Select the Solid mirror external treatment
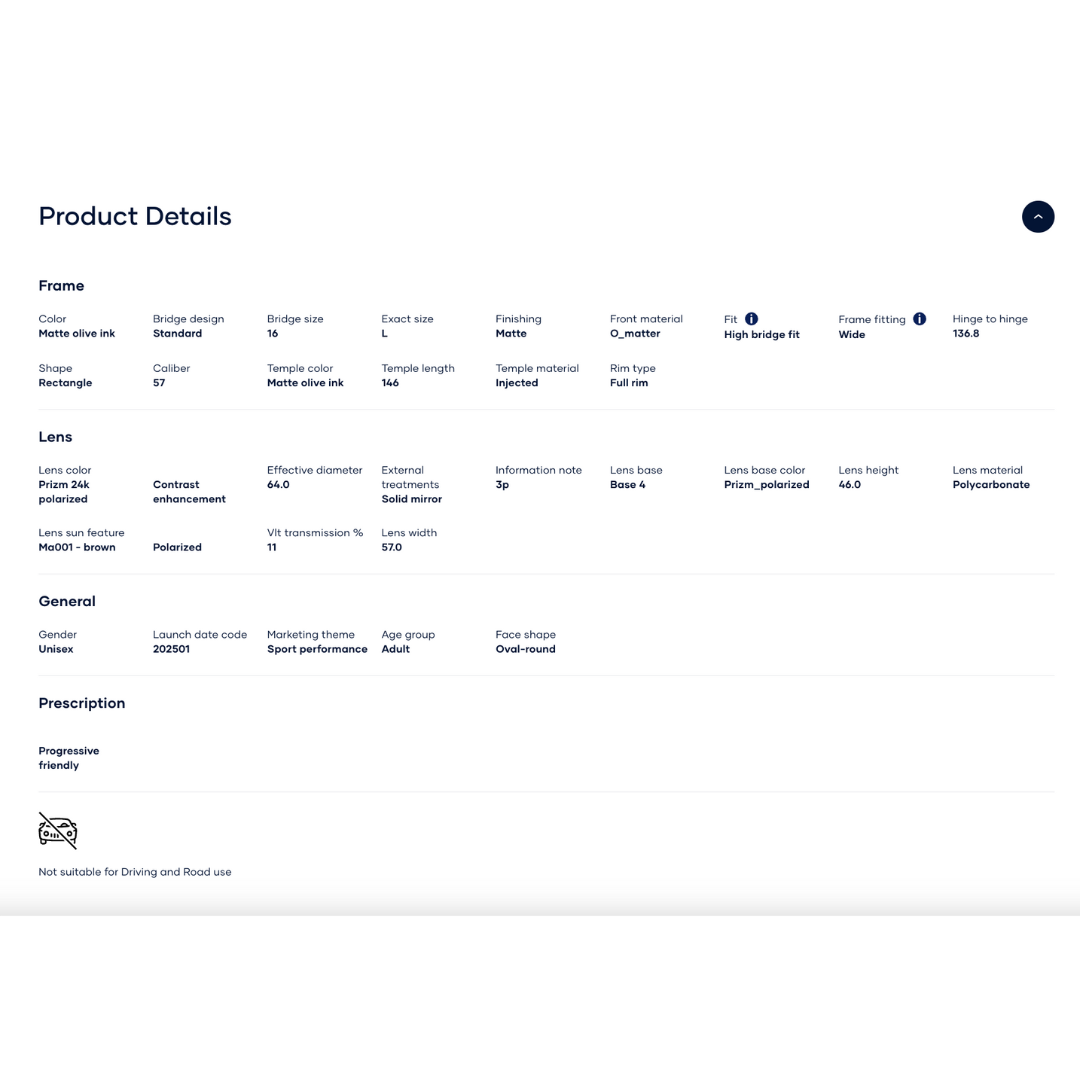The height and width of the screenshot is (1080, 1080). [x=411, y=499]
